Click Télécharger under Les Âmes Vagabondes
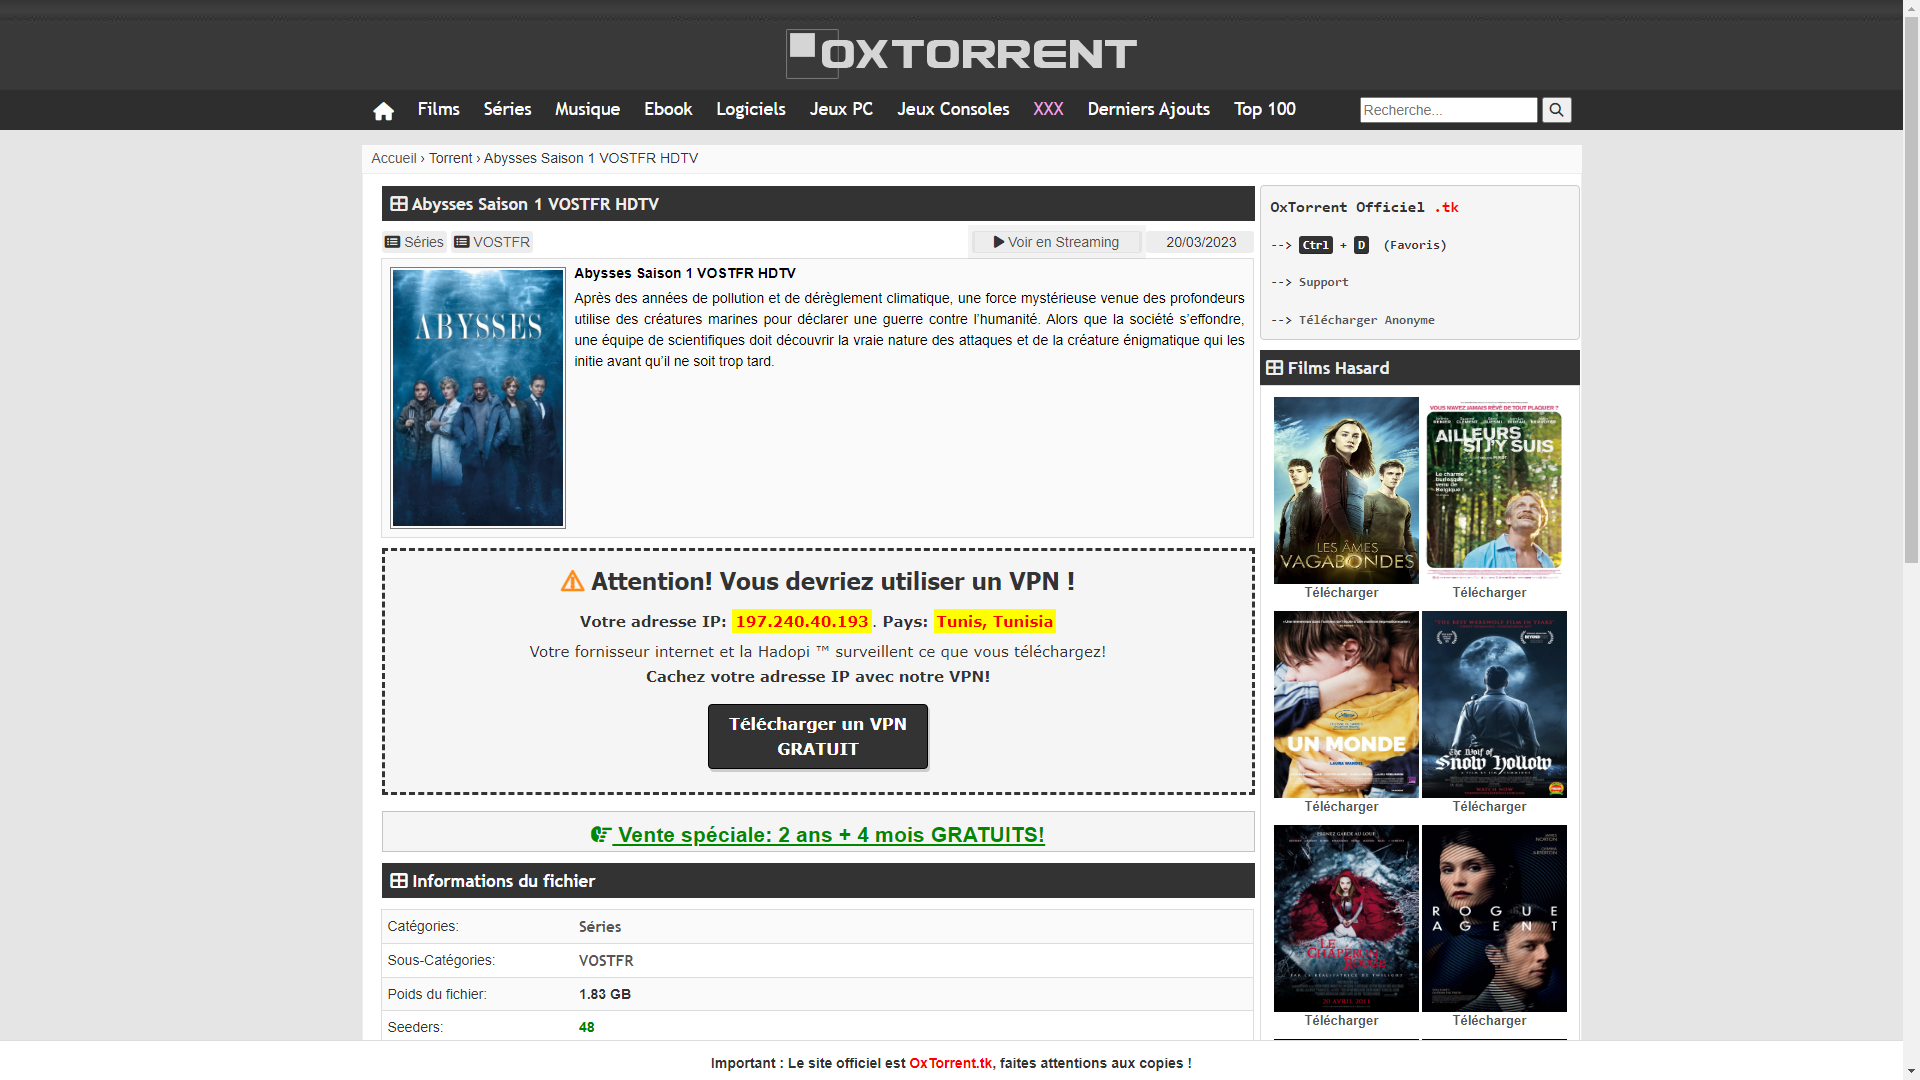This screenshot has height=1080, width=1920. 1341,593
